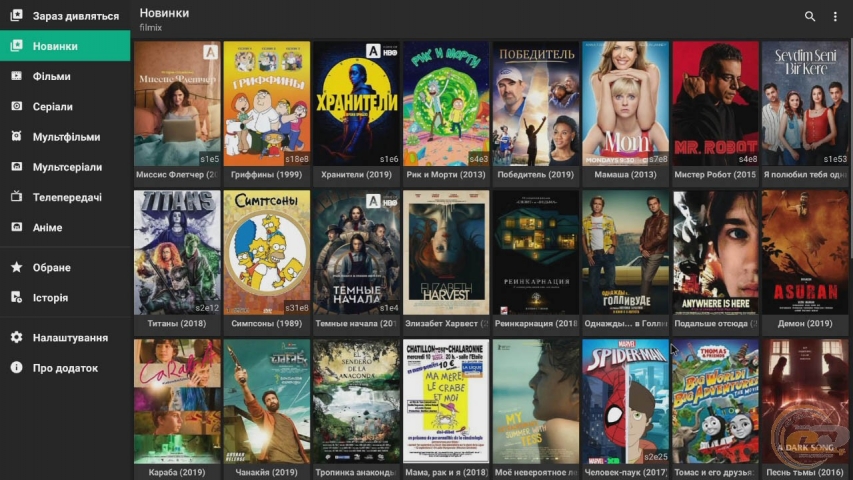The image size is (853, 480).
Task: Open Обране favorites list
Action: (65, 267)
